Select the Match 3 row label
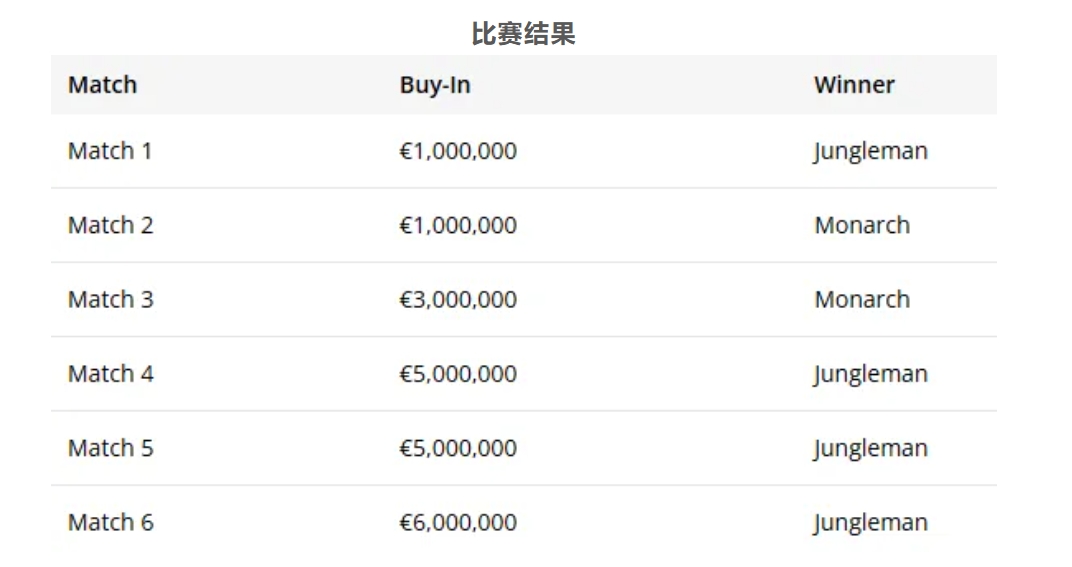The image size is (1072, 567). pos(110,299)
